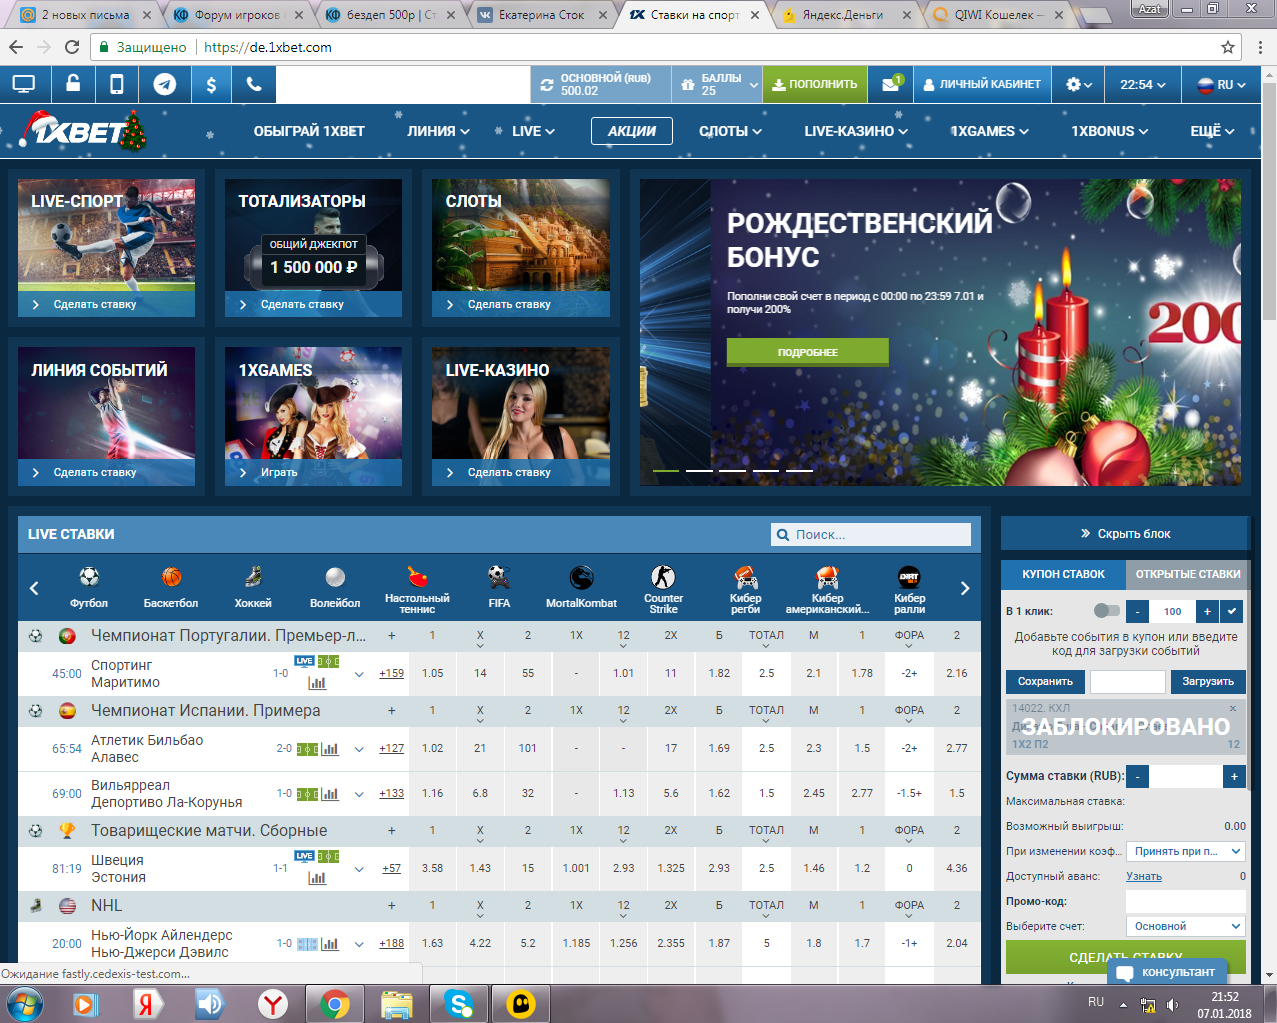The height and width of the screenshot is (1023, 1277).
Task: Select FIFA sport icon
Action: pyautogui.click(x=499, y=586)
